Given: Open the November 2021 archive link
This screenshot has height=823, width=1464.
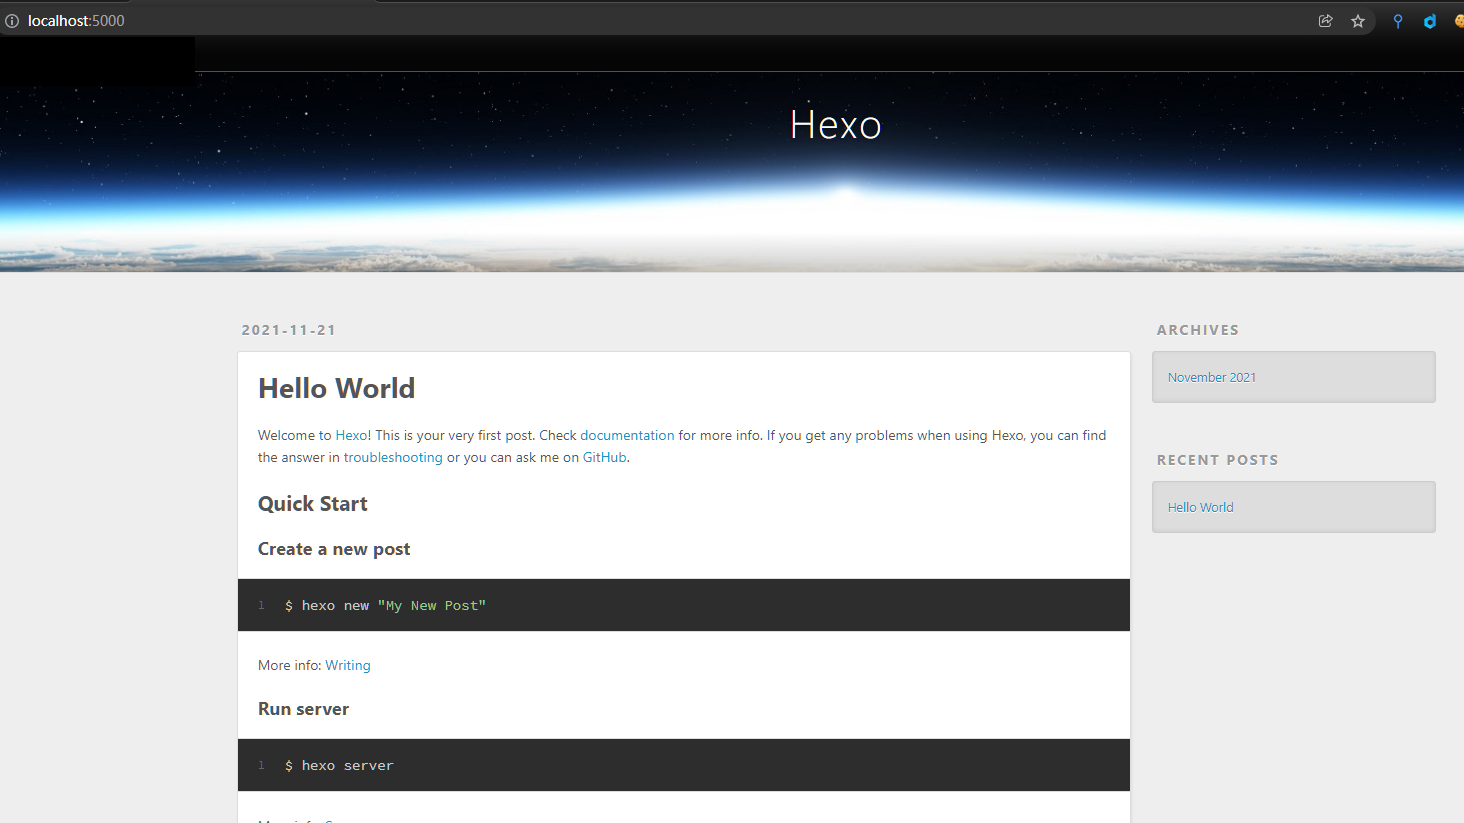Looking at the screenshot, I should point(1212,377).
